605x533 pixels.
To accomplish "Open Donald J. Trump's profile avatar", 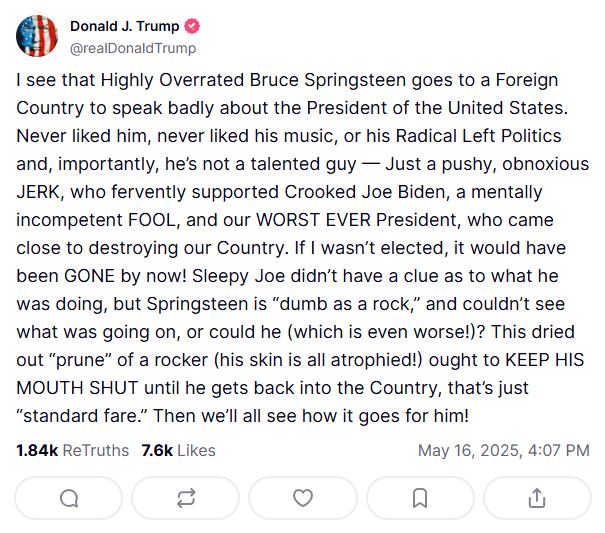I will (x=37, y=36).
